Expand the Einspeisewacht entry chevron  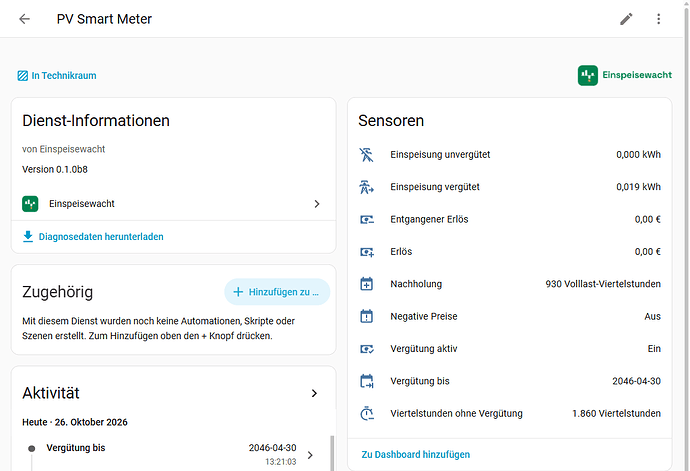pyautogui.click(x=316, y=204)
